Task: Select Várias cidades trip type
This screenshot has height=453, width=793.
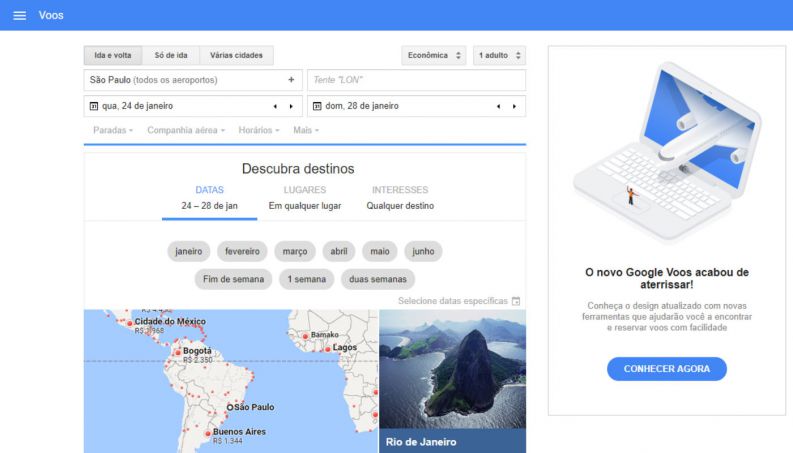Action: [236, 56]
